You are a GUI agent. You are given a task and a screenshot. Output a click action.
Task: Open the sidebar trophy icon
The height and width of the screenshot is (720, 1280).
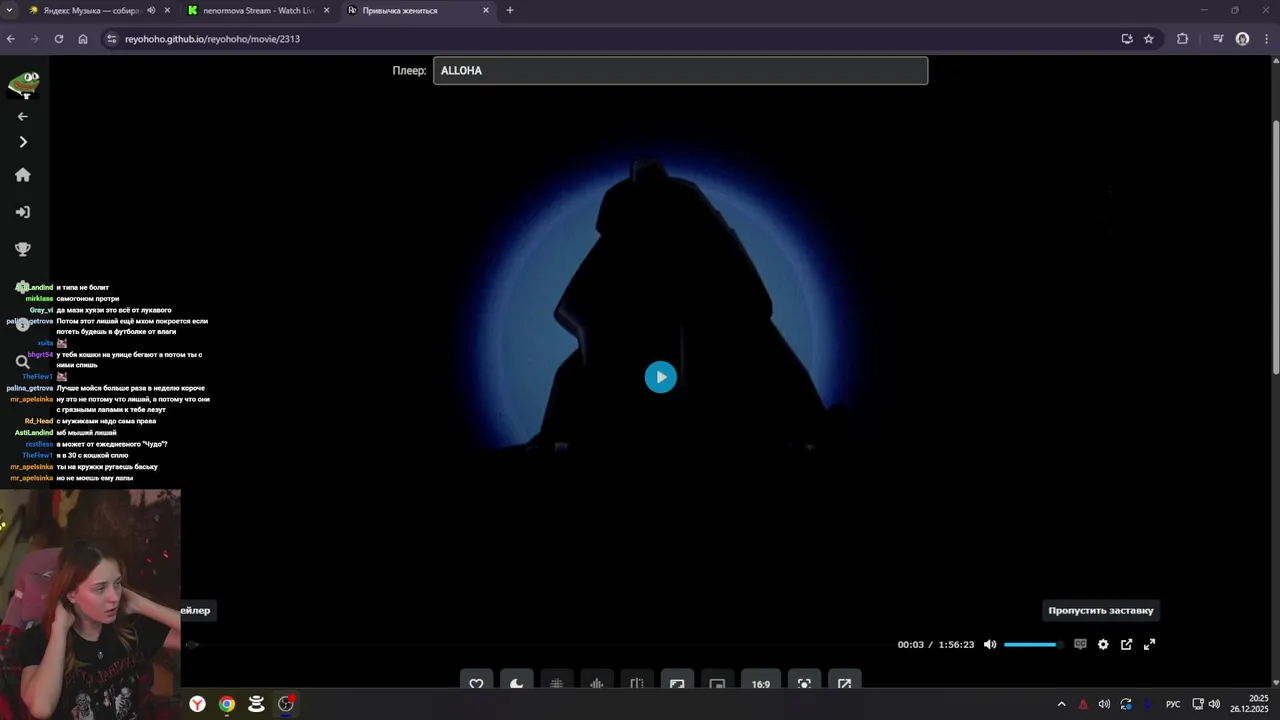click(23, 249)
